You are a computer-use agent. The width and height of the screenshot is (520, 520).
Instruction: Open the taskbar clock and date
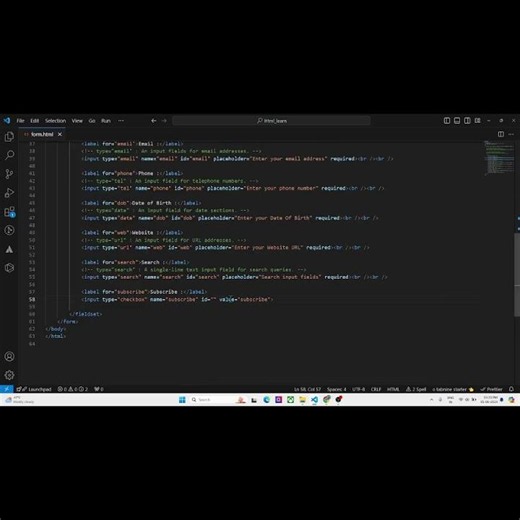click(x=489, y=400)
